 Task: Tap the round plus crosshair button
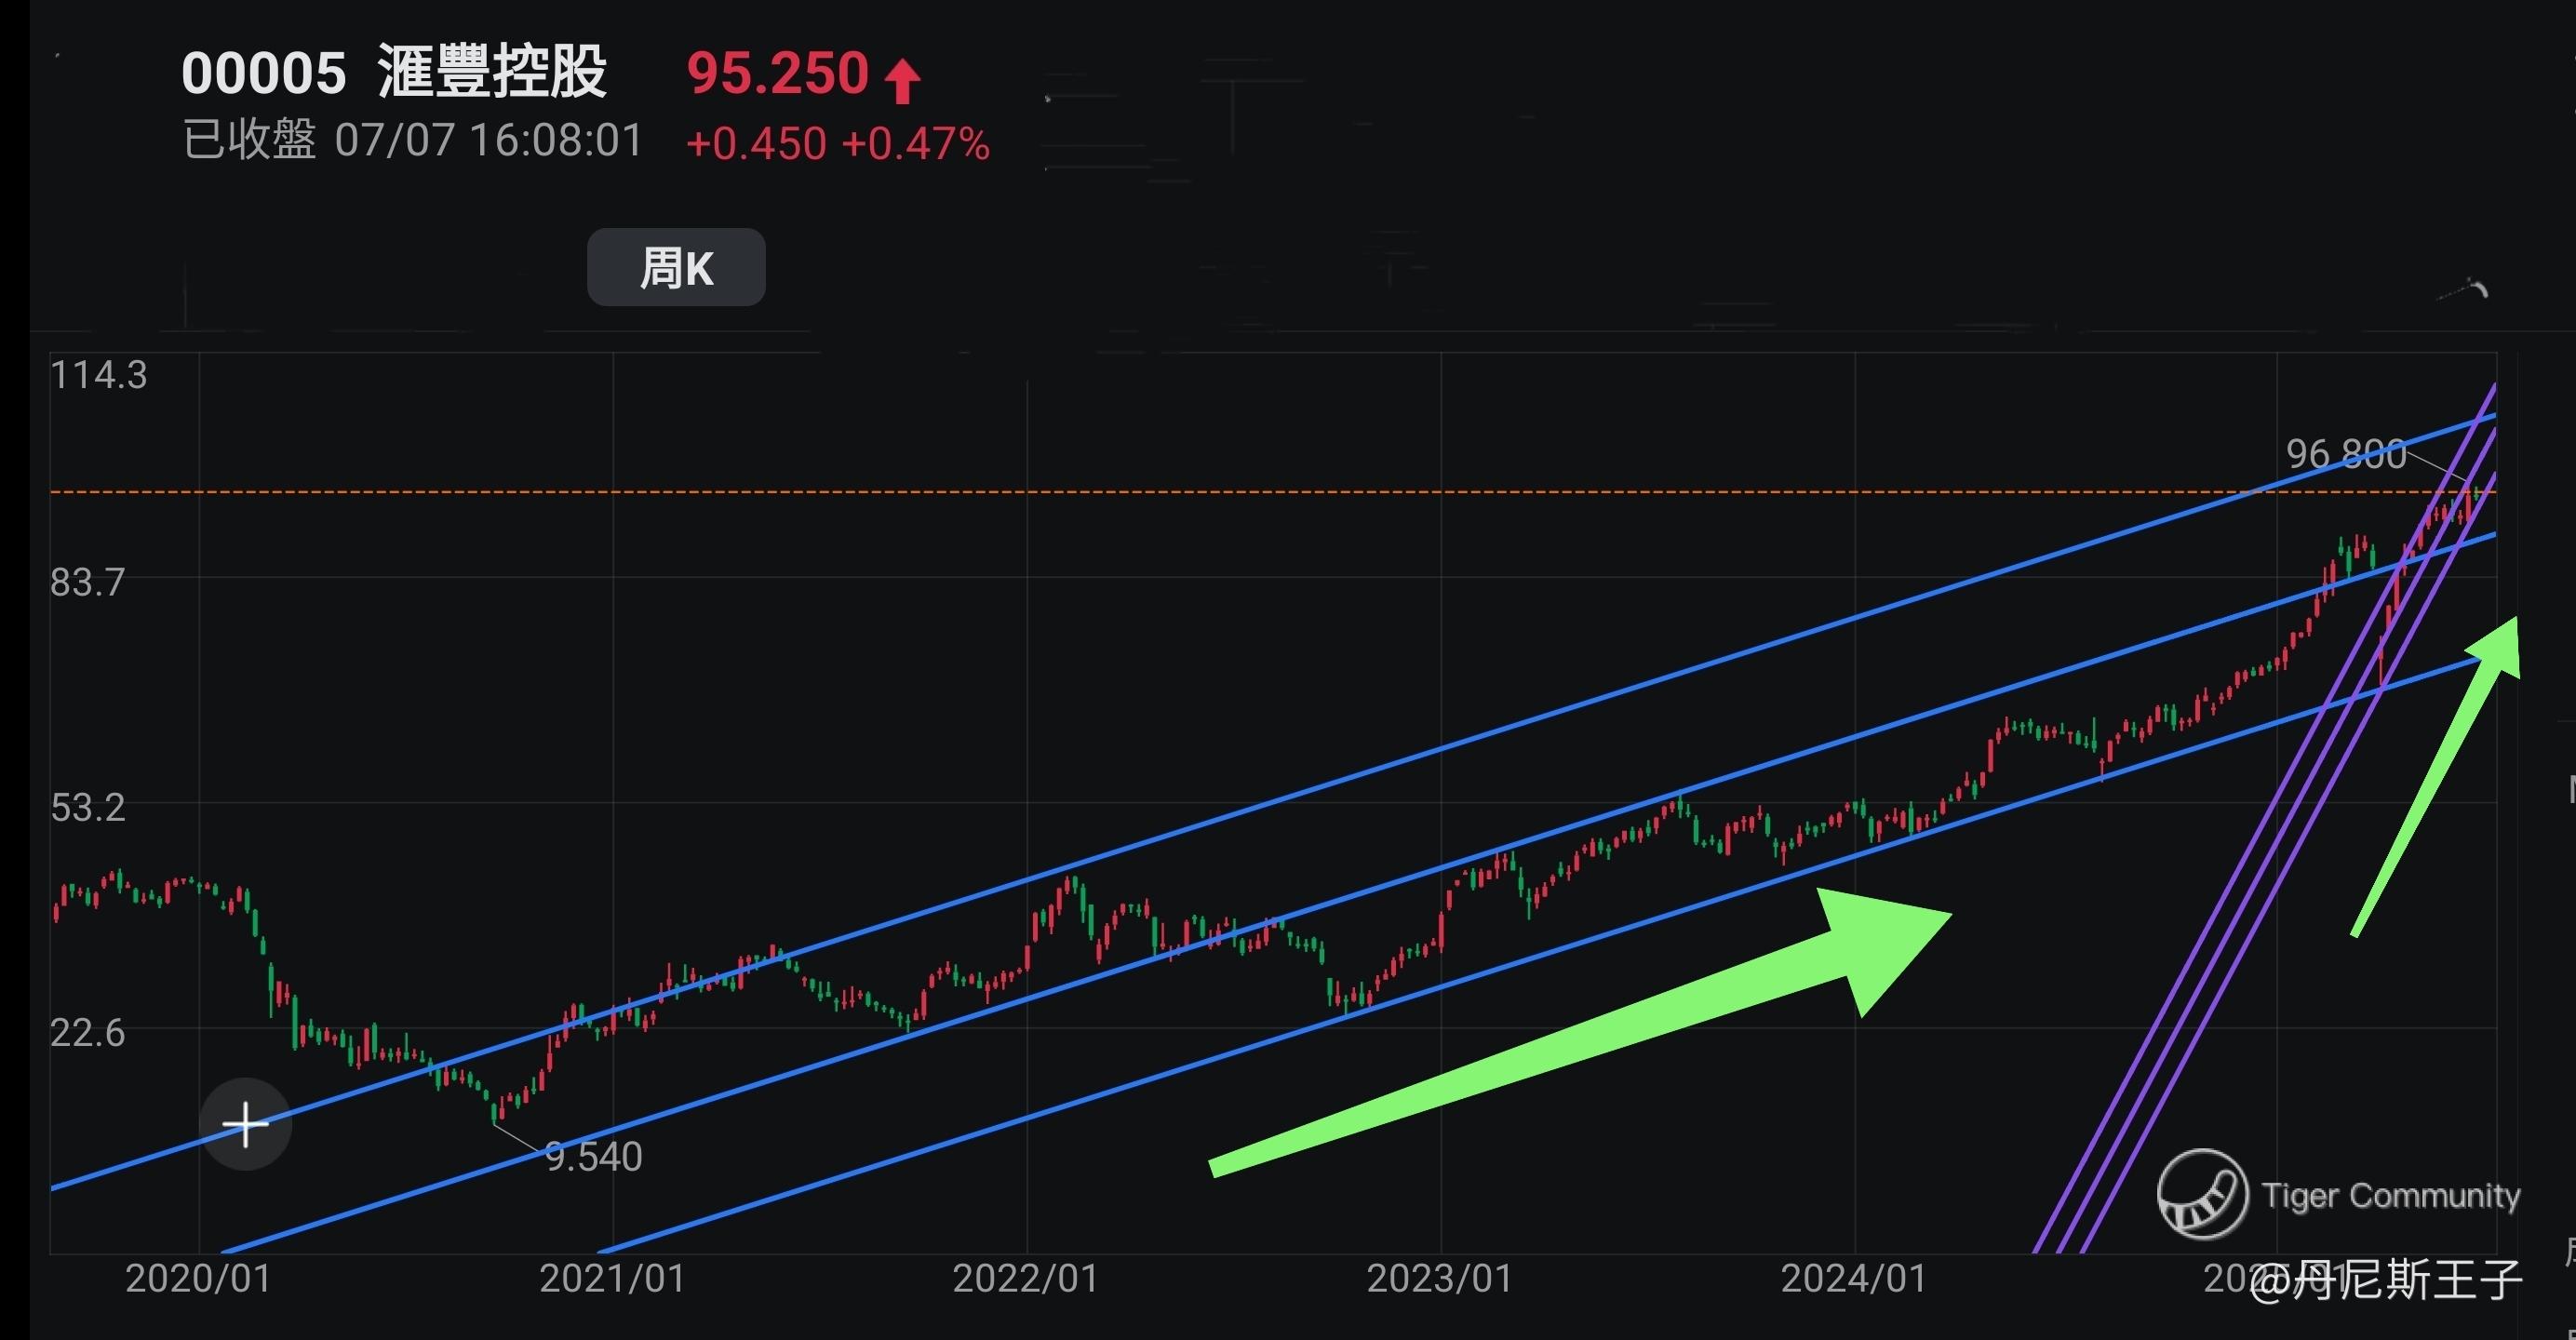point(245,1125)
